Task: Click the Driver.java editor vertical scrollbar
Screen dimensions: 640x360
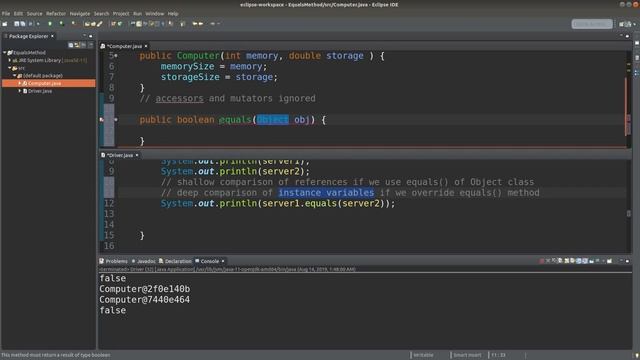Action: coord(629,206)
